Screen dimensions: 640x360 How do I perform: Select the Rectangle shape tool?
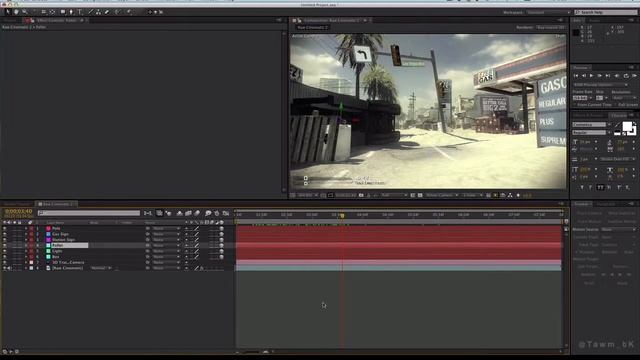coord(63,12)
